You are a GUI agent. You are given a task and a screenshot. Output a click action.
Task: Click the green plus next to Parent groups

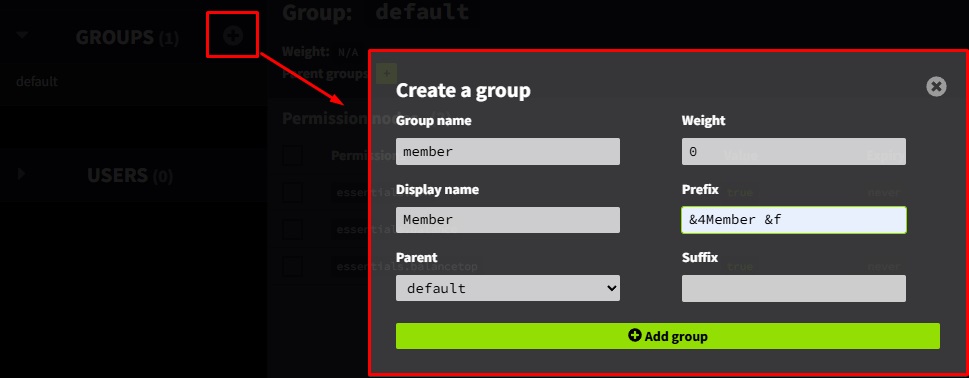386,74
